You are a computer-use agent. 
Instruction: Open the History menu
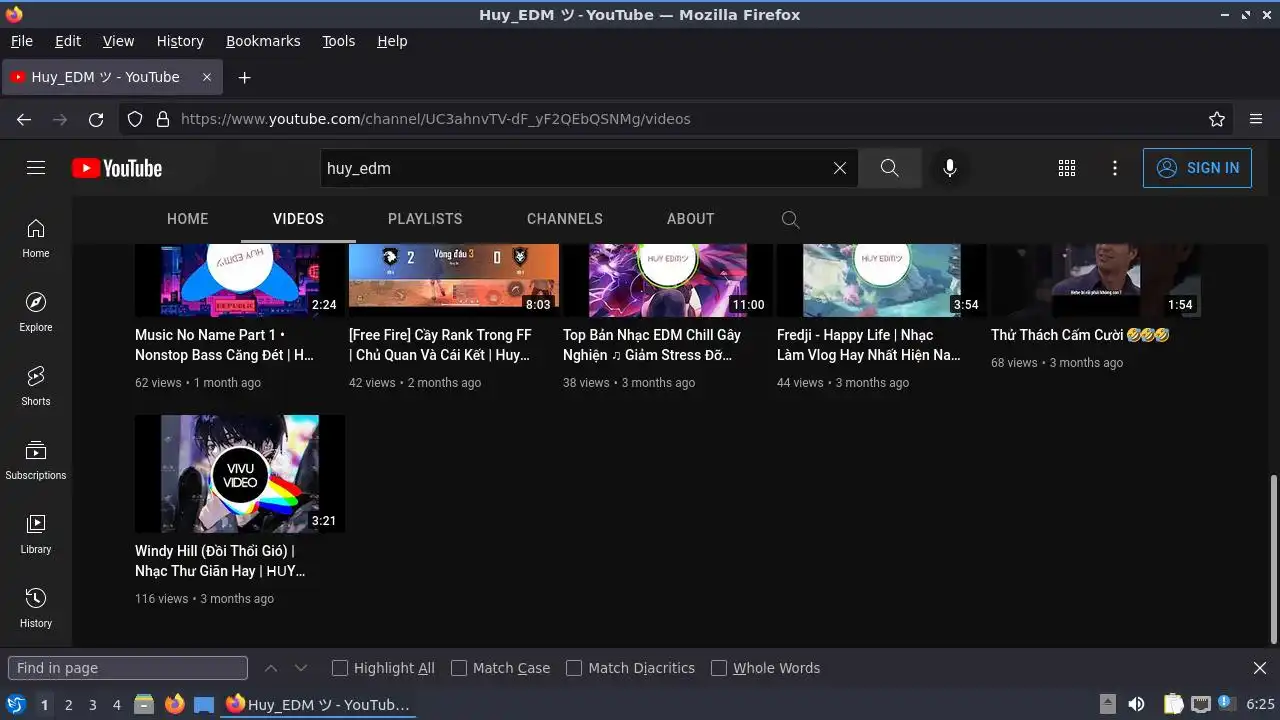(x=180, y=41)
